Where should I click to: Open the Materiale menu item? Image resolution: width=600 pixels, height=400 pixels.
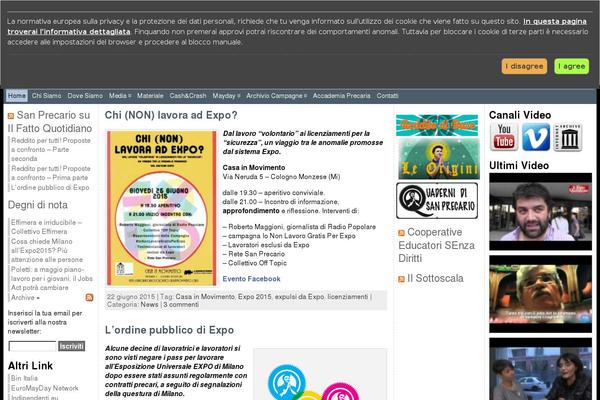click(x=150, y=96)
